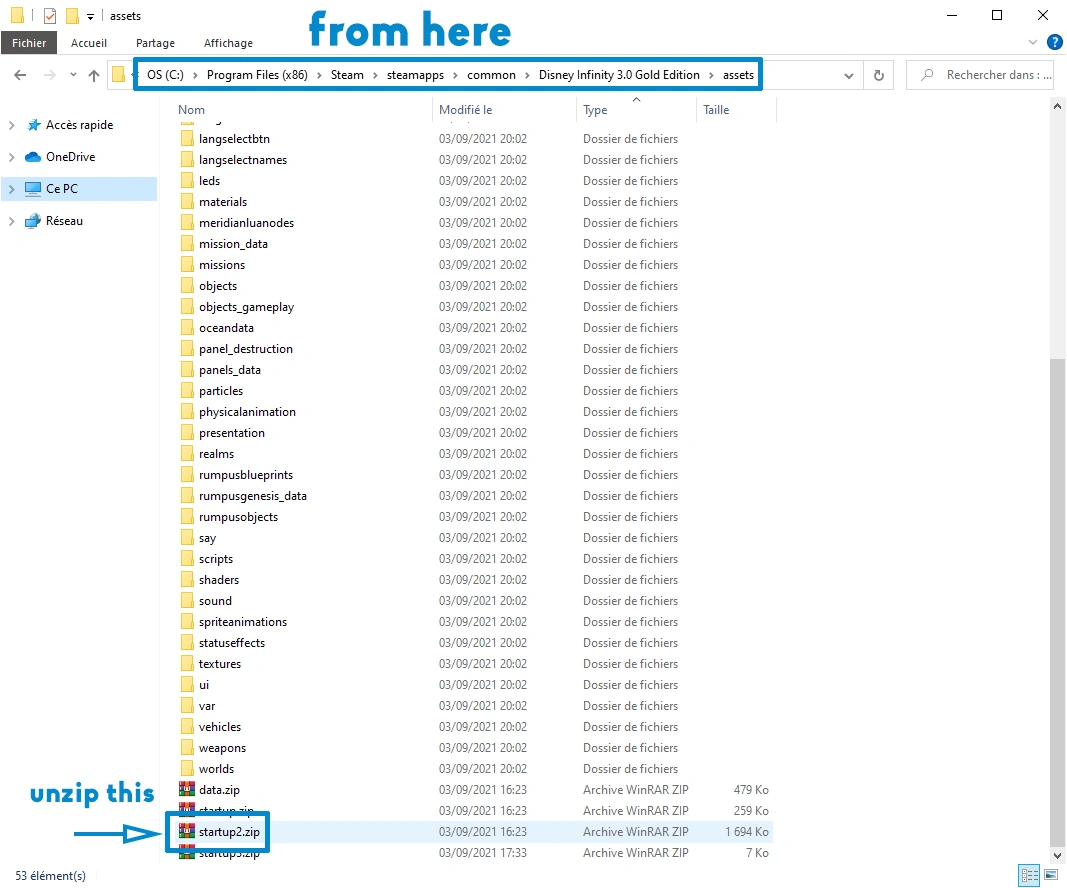1067x888 pixels.
Task: Select the sound folder icon
Action: coord(187,601)
